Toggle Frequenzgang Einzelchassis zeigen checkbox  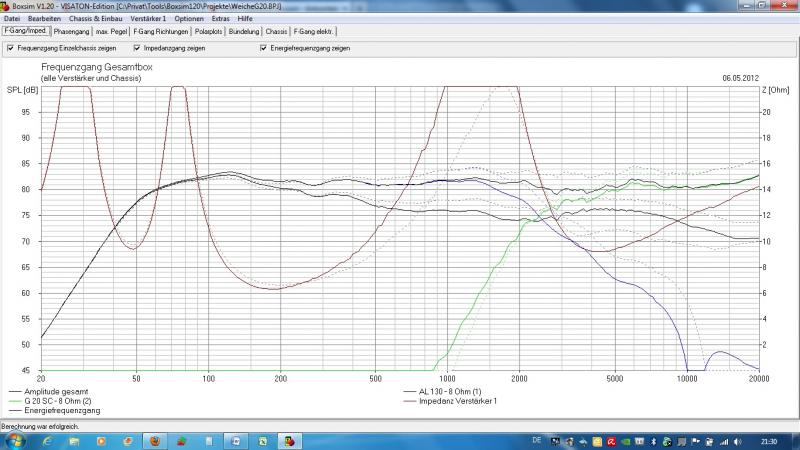[10, 47]
